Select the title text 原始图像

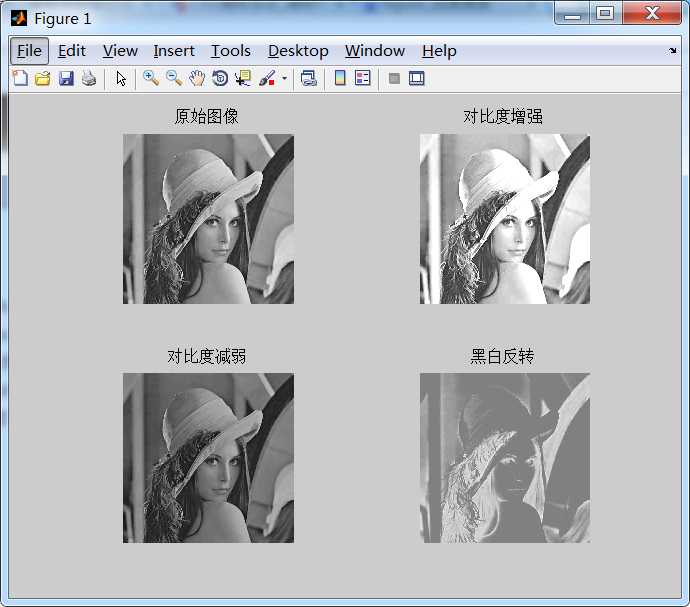tap(206, 117)
